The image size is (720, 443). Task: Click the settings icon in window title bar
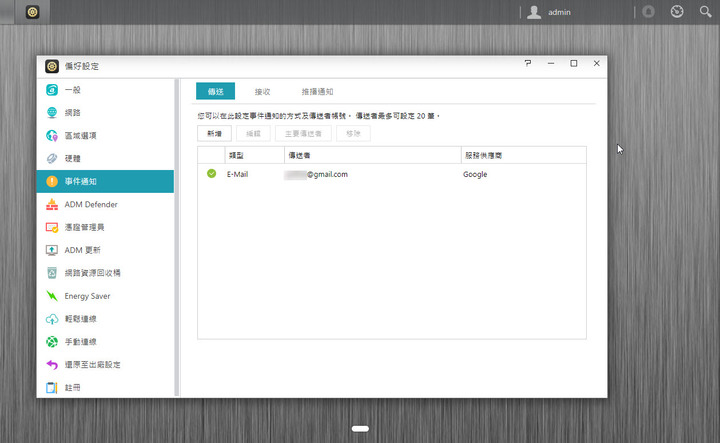pos(52,66)
